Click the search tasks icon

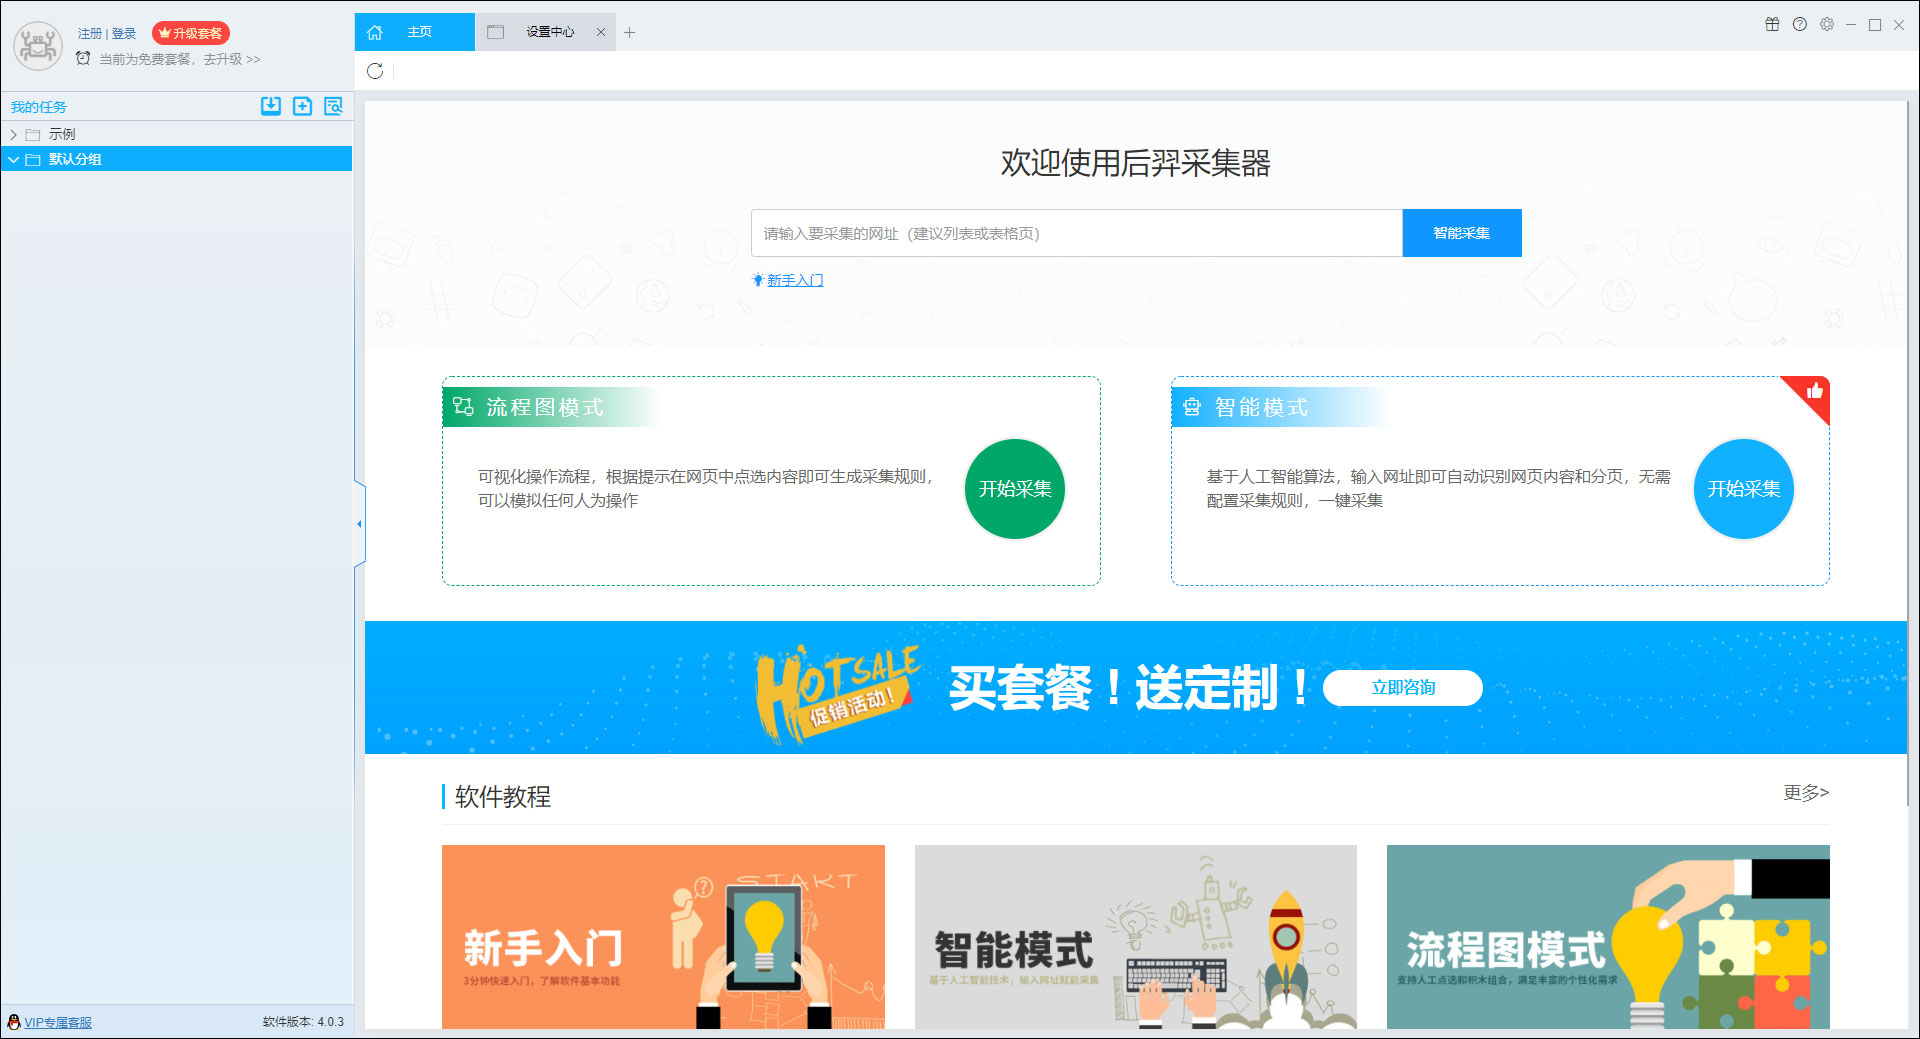(333, 106)
